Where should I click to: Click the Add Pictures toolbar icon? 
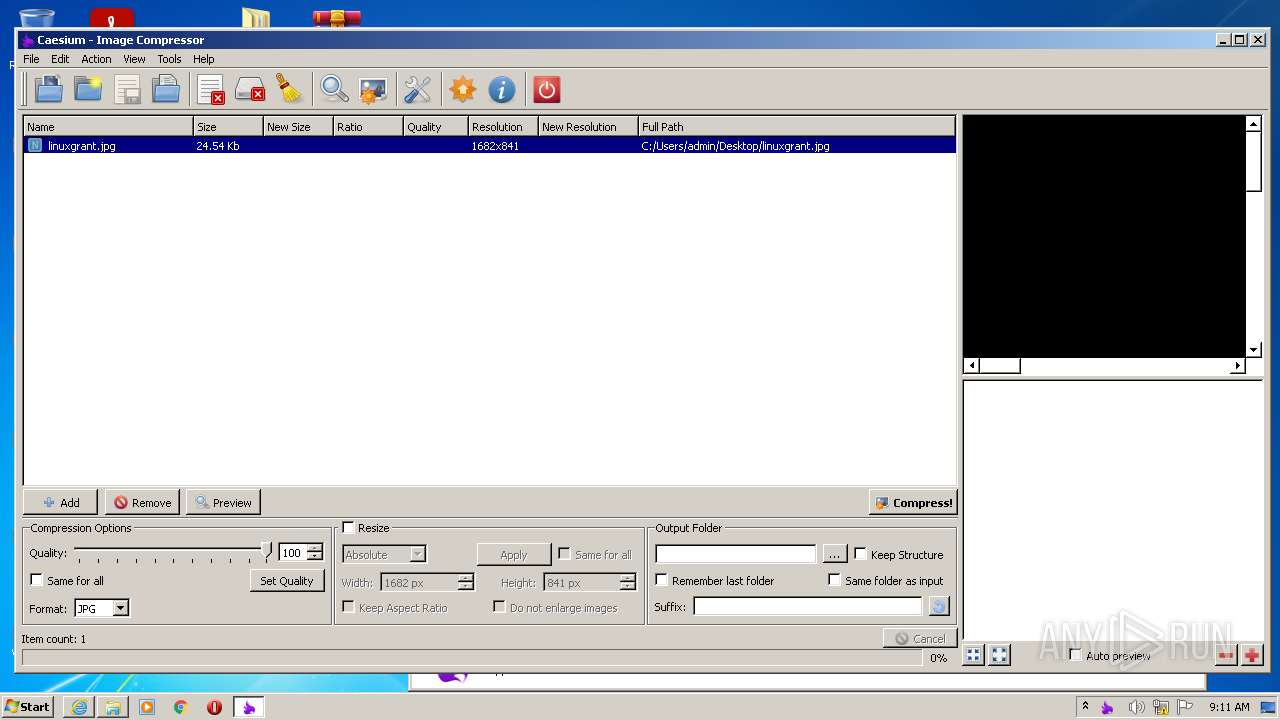48,90
